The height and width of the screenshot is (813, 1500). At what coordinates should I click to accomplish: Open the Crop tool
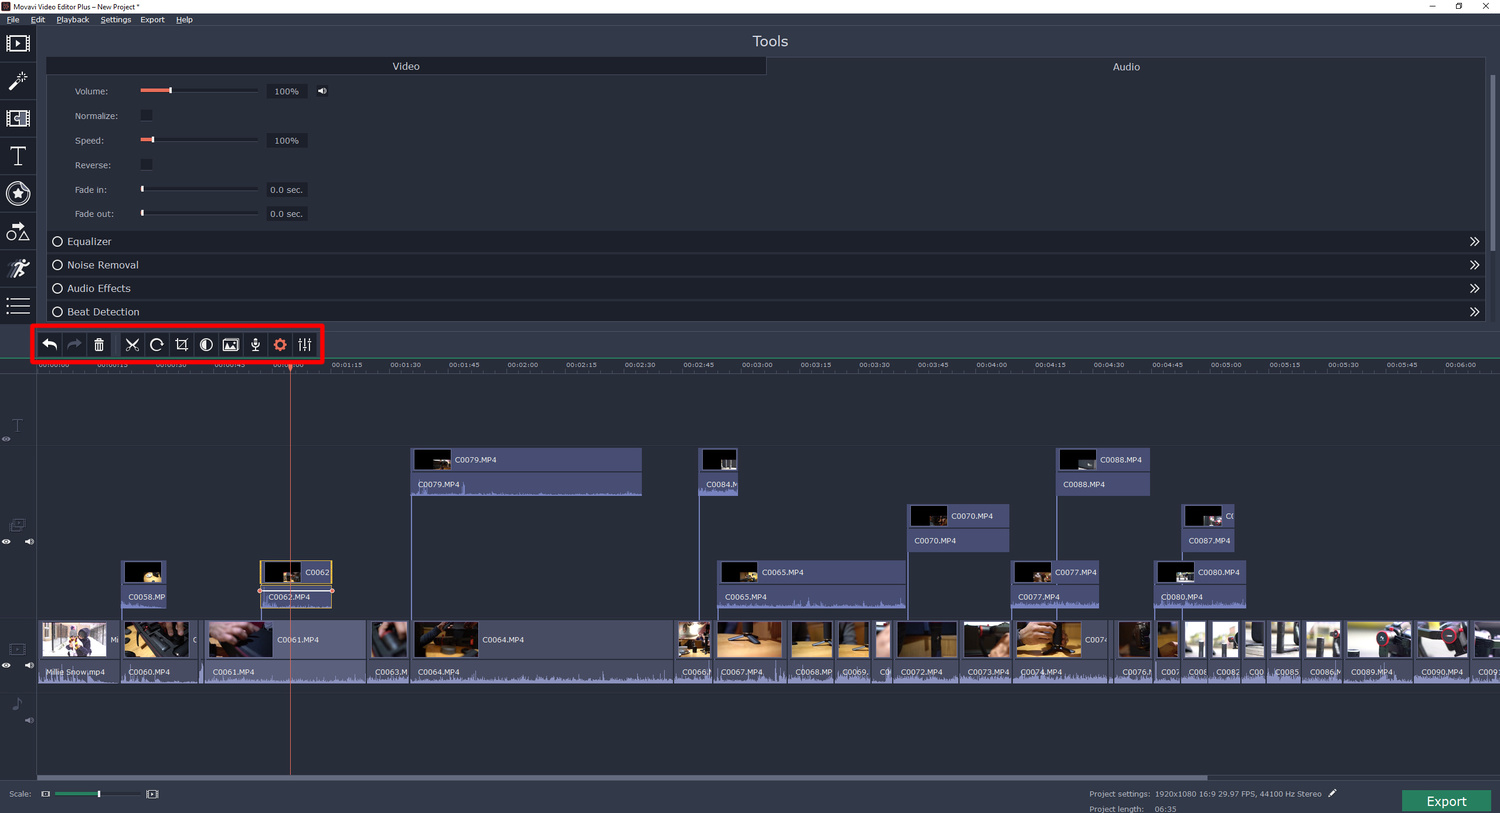(181, 344)
